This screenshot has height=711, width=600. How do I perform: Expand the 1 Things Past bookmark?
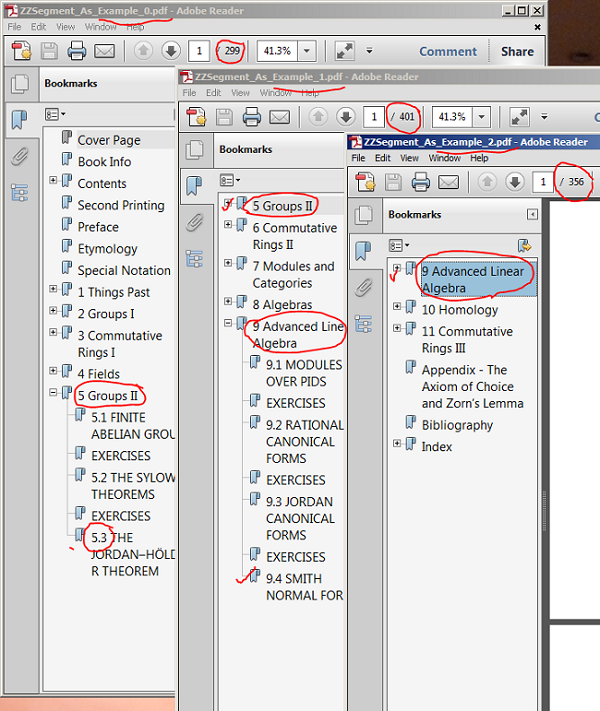53,288
